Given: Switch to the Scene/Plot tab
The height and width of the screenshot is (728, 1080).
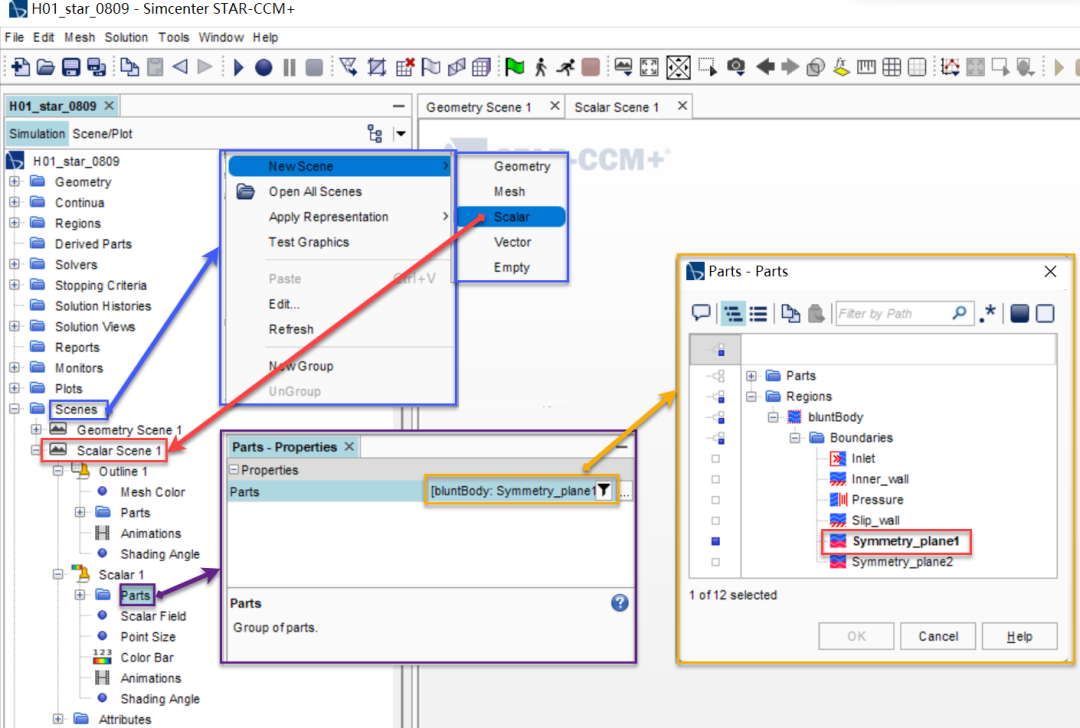Looking at the screenshot, I should coord(102,134).
